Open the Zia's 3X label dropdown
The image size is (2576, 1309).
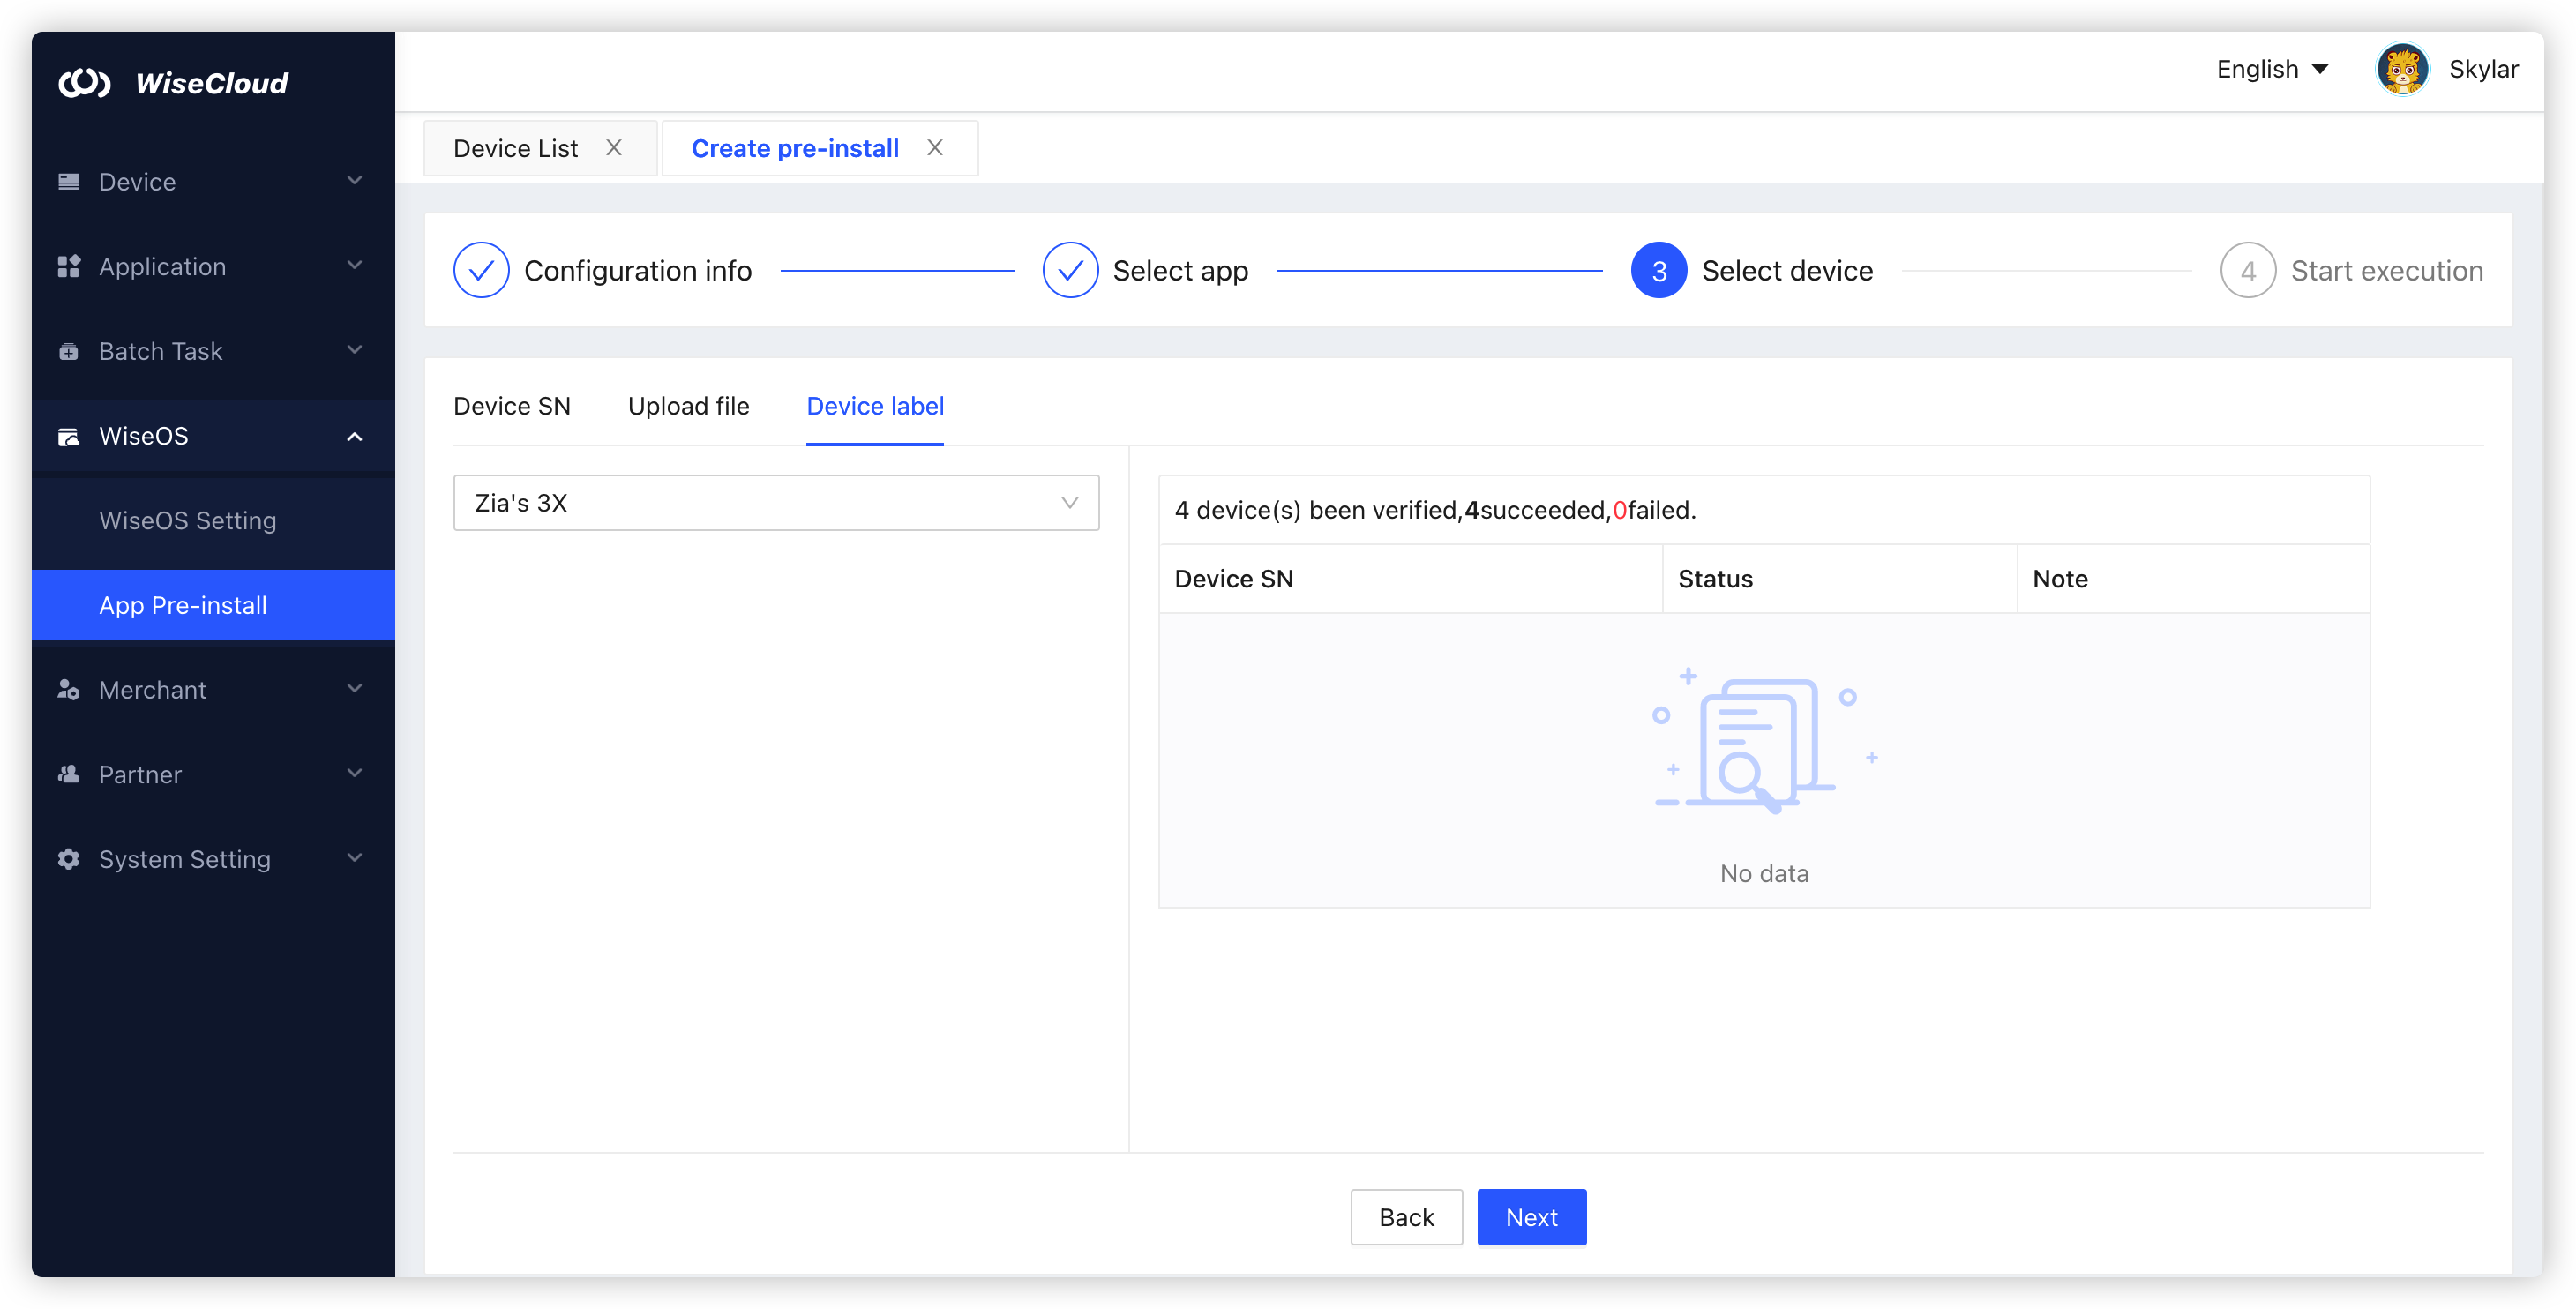(776, 503)
